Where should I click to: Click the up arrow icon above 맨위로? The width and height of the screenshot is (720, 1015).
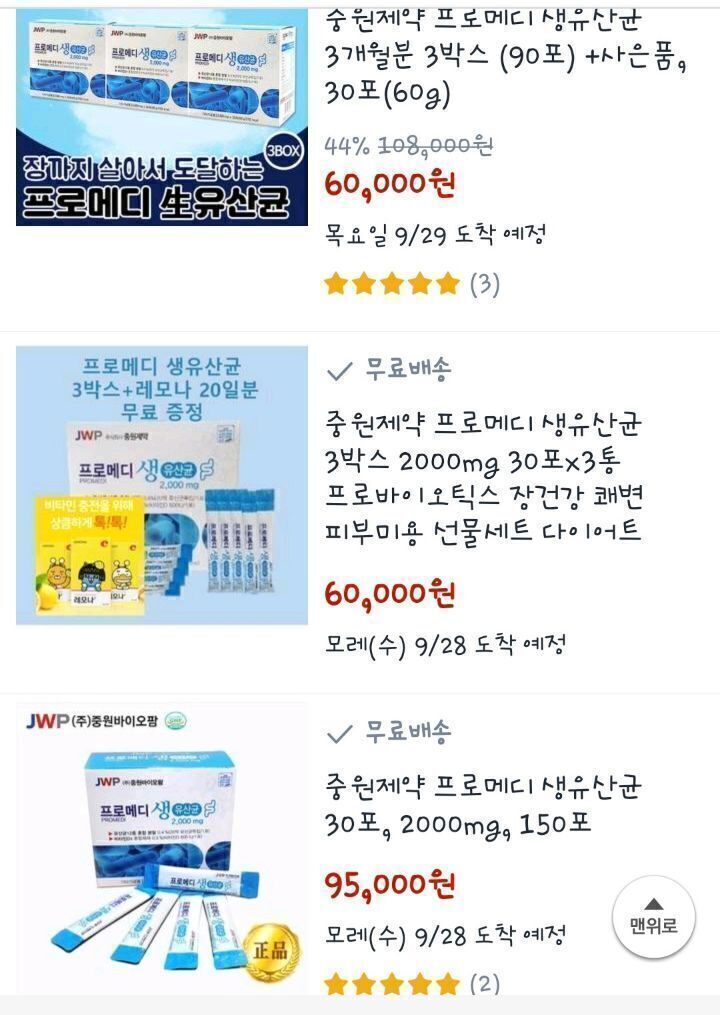point(654,904)
